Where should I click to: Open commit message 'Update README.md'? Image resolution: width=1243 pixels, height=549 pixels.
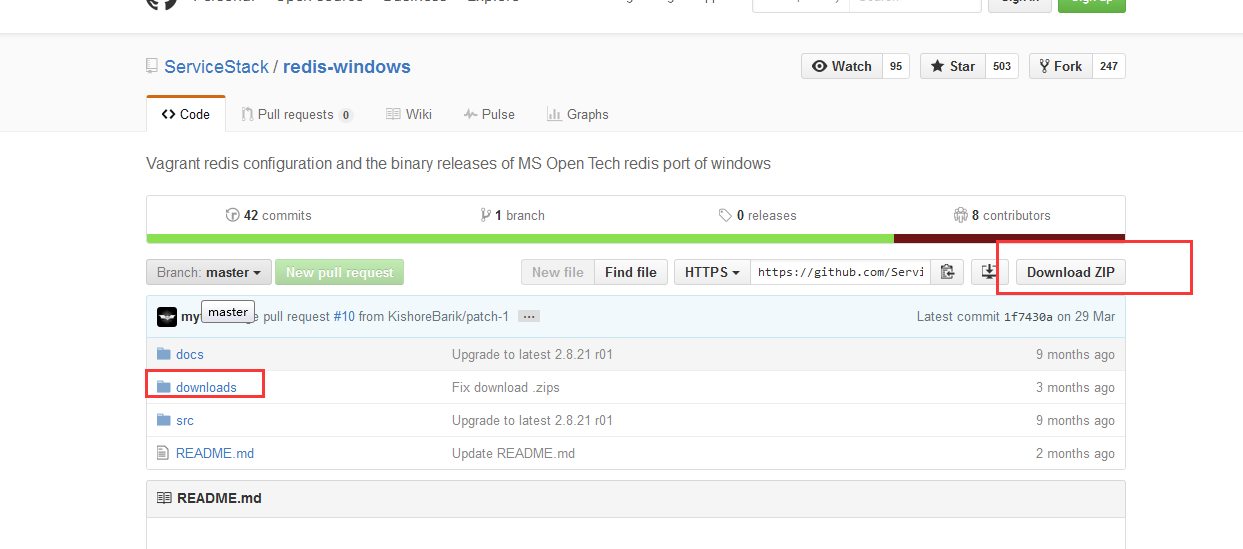(513, 453)
